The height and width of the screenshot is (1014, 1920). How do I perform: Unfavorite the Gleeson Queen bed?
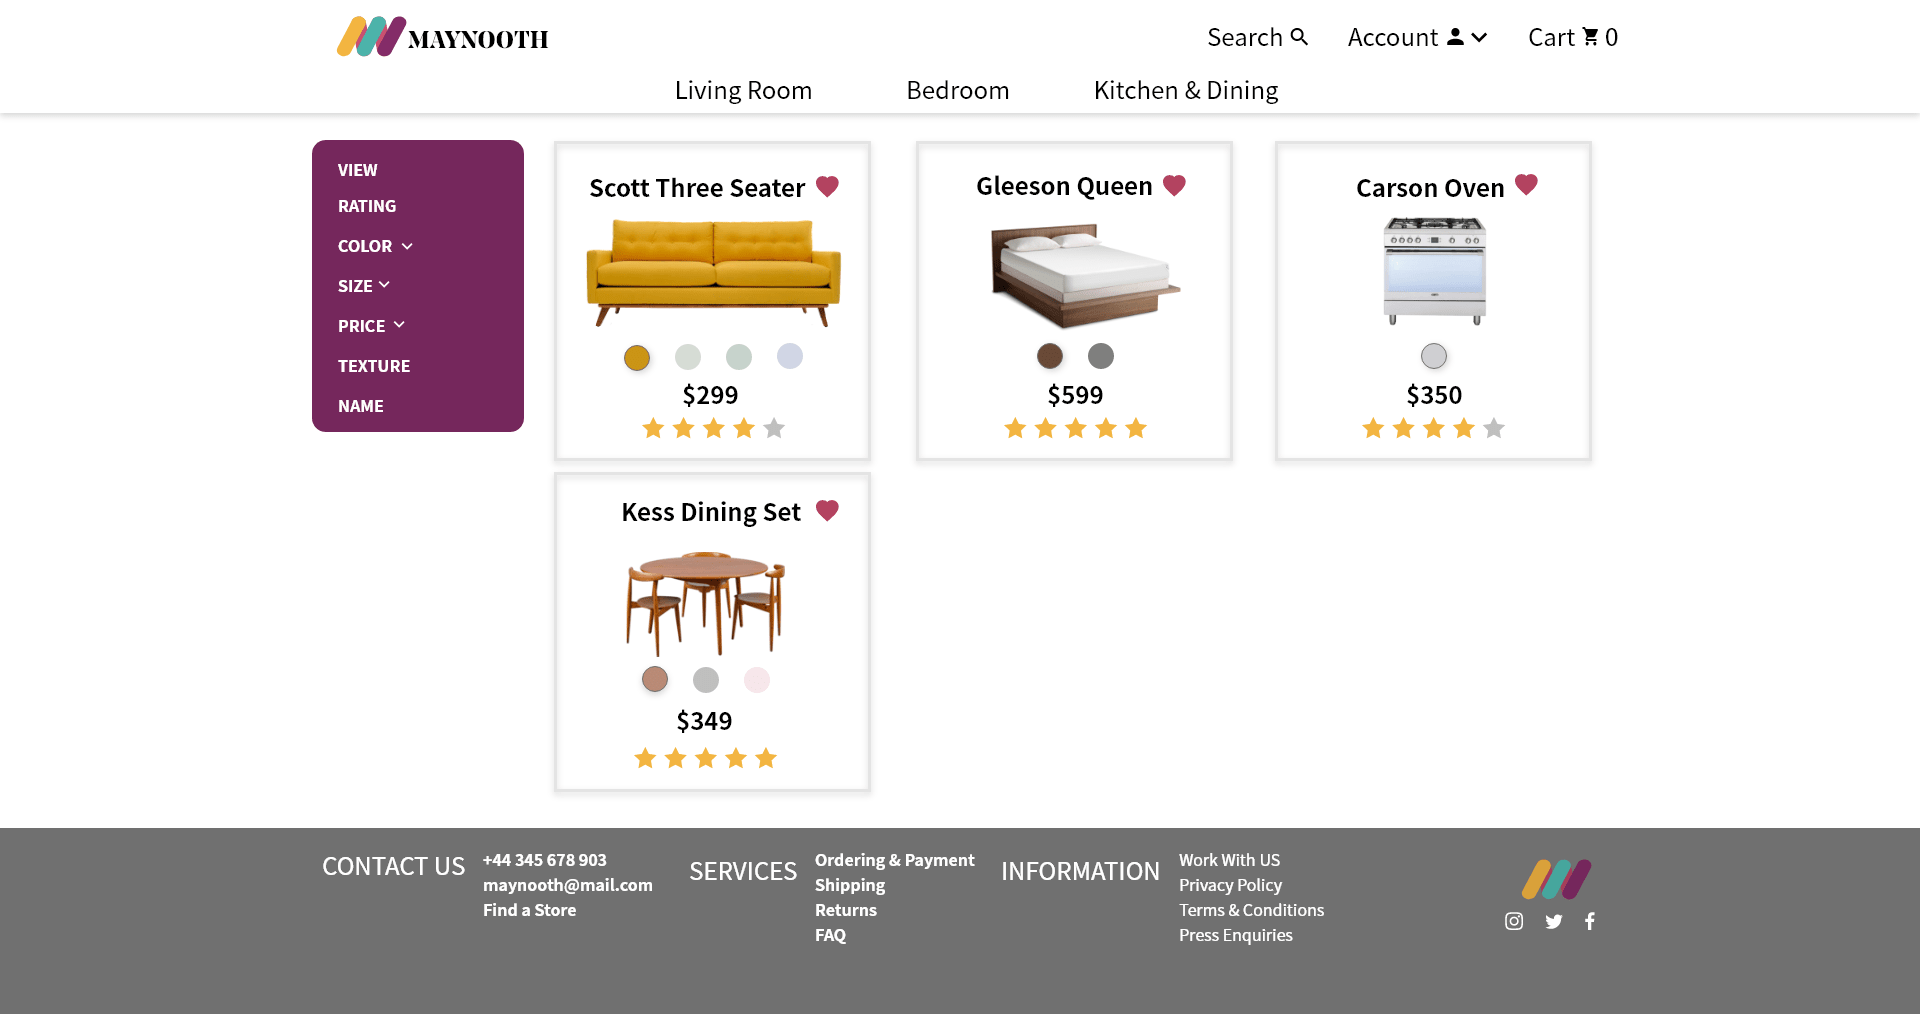click(1174, 185)
